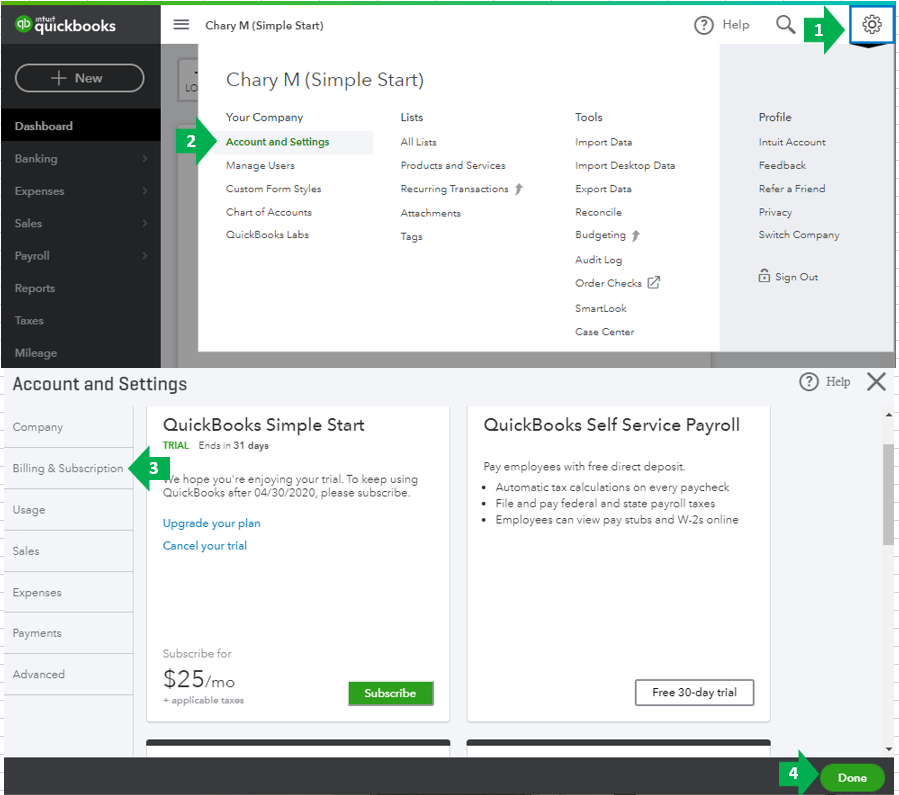Choose Import Data tool
This screenshot has width=899, height=795.
[x=604, y=142]
